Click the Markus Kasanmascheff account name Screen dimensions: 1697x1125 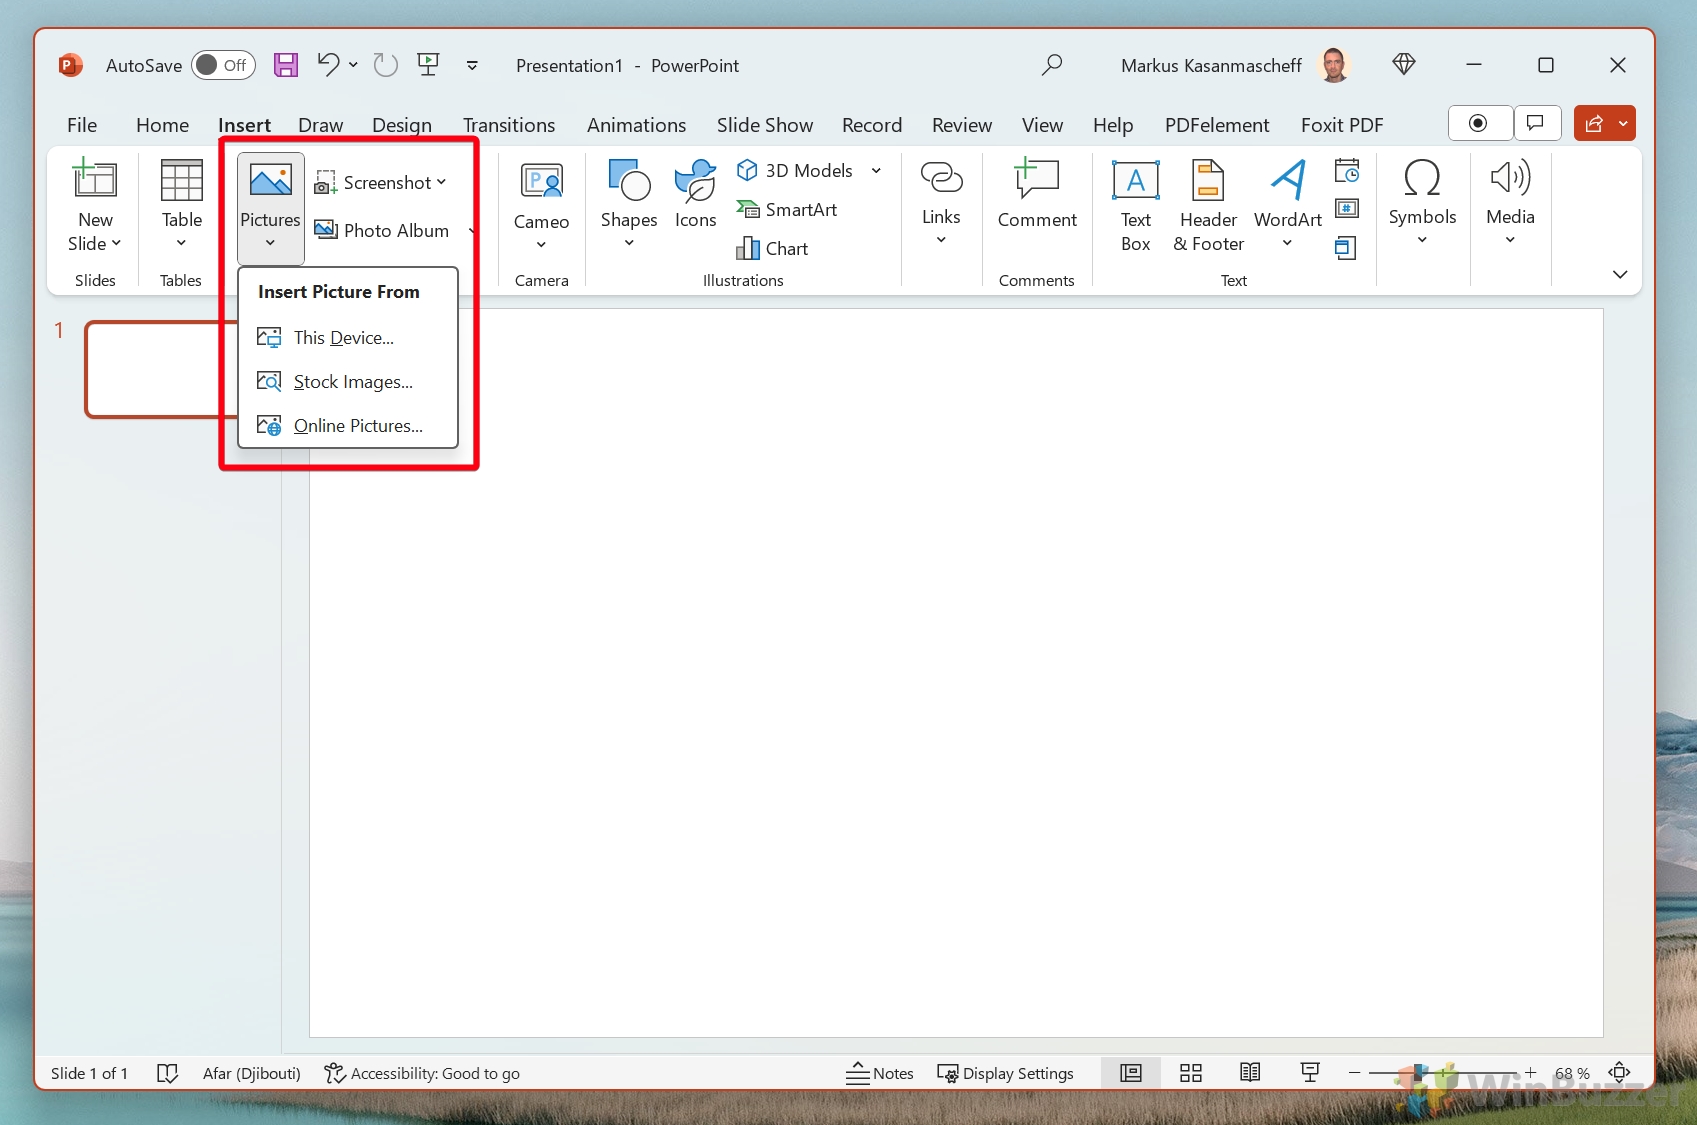tap(1211, 65)
